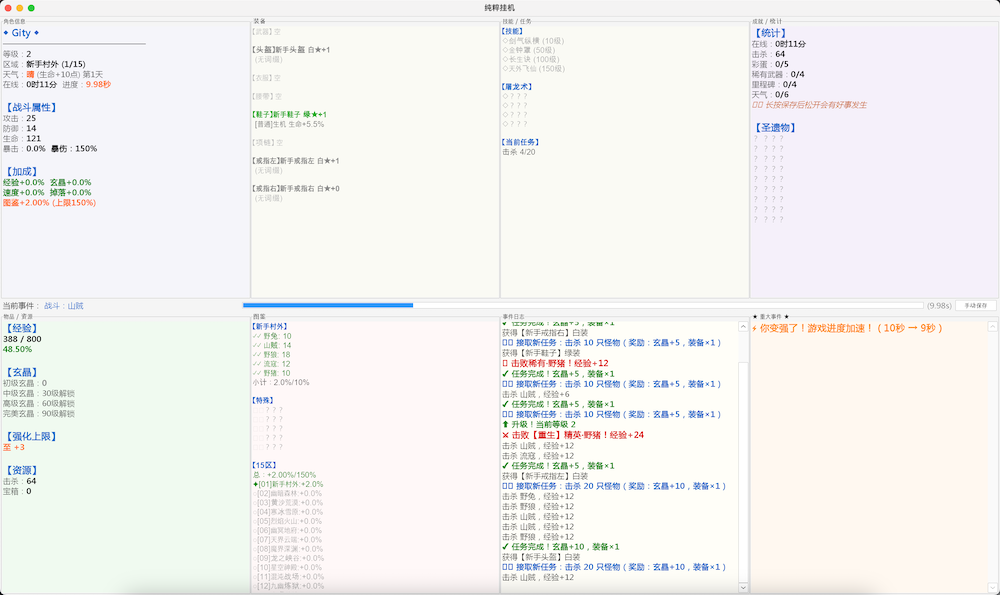1000x595 pixels.
Task: Click the green 【鞋子】新手鞋子 equipment entry
Action: tap(290, 115)
